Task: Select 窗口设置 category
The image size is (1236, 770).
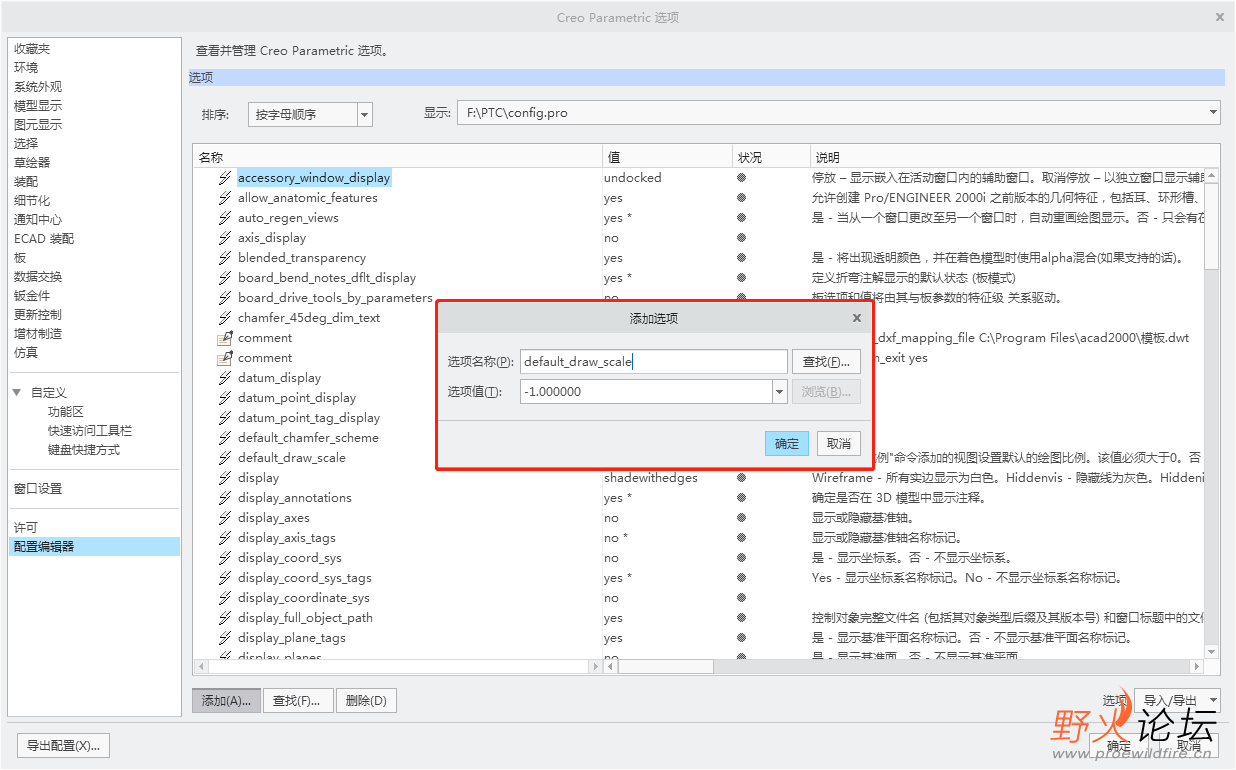Action: tap(38, 489)
